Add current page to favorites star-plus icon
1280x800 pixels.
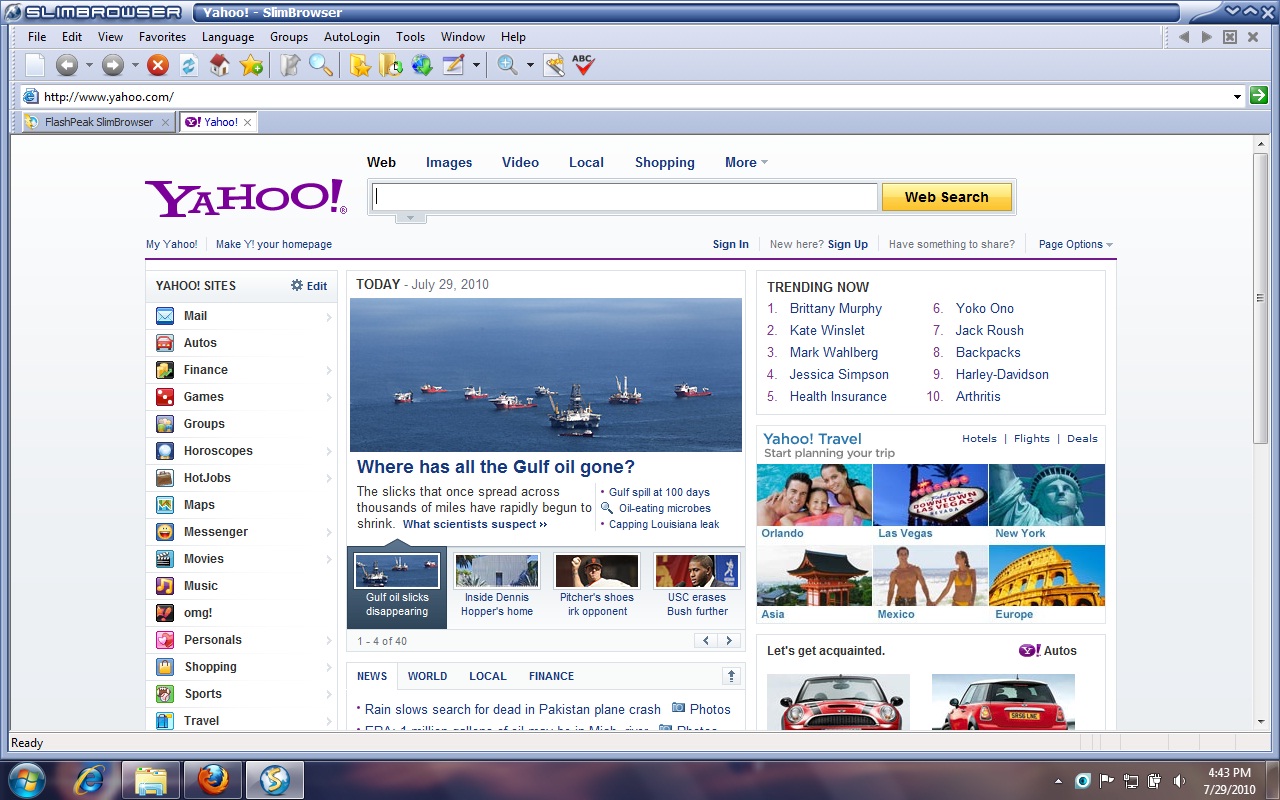click(251, 65)
